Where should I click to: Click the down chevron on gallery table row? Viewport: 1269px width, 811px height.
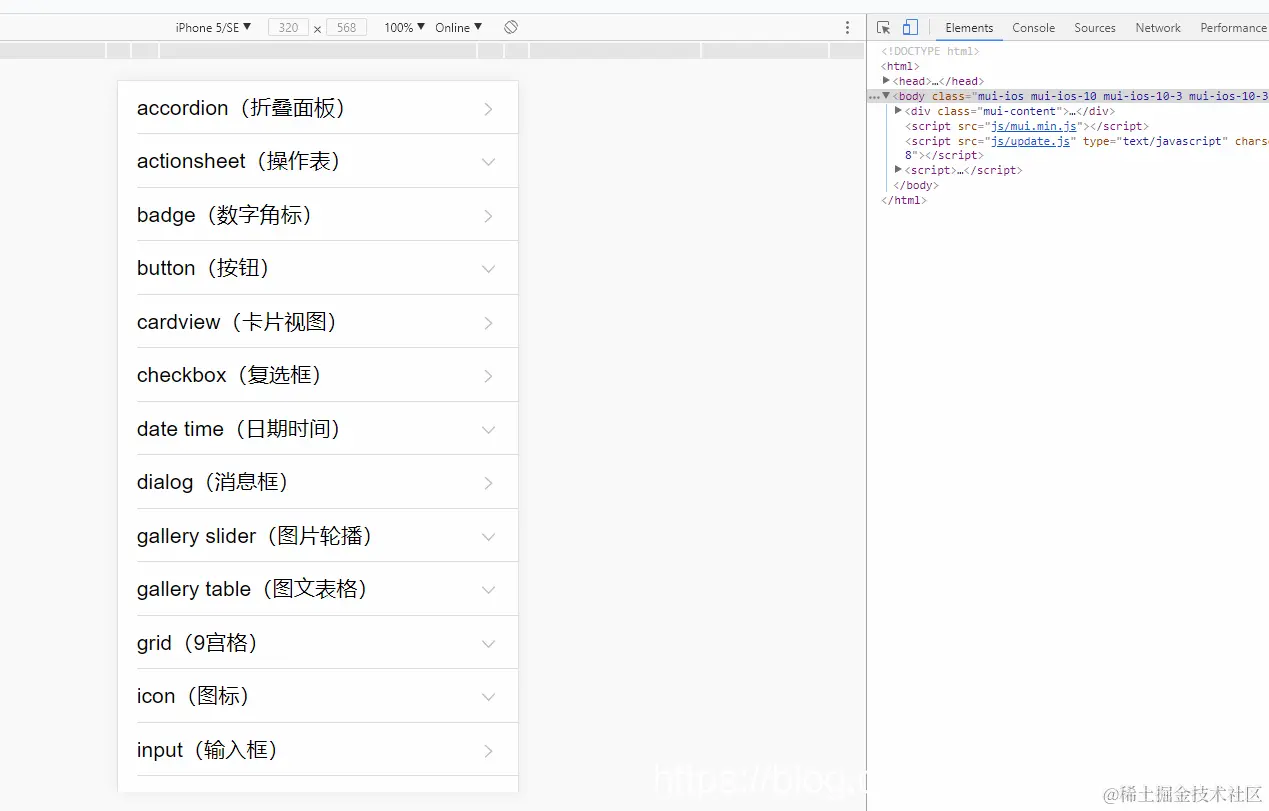488,590
